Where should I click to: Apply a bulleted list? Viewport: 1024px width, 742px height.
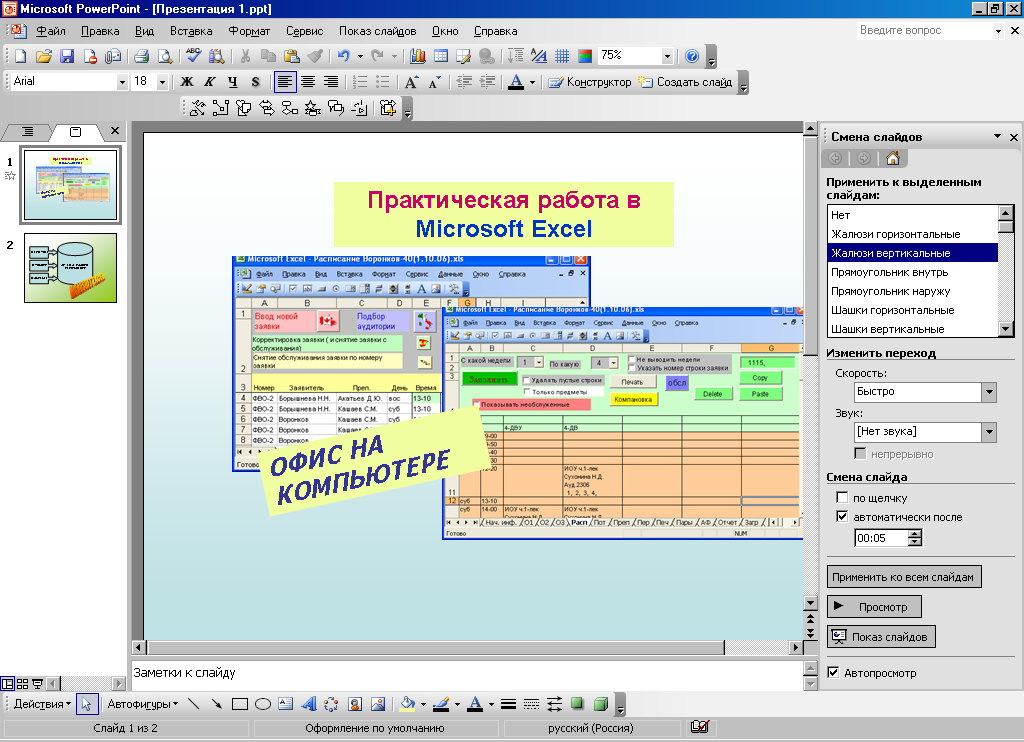[383, 82]
